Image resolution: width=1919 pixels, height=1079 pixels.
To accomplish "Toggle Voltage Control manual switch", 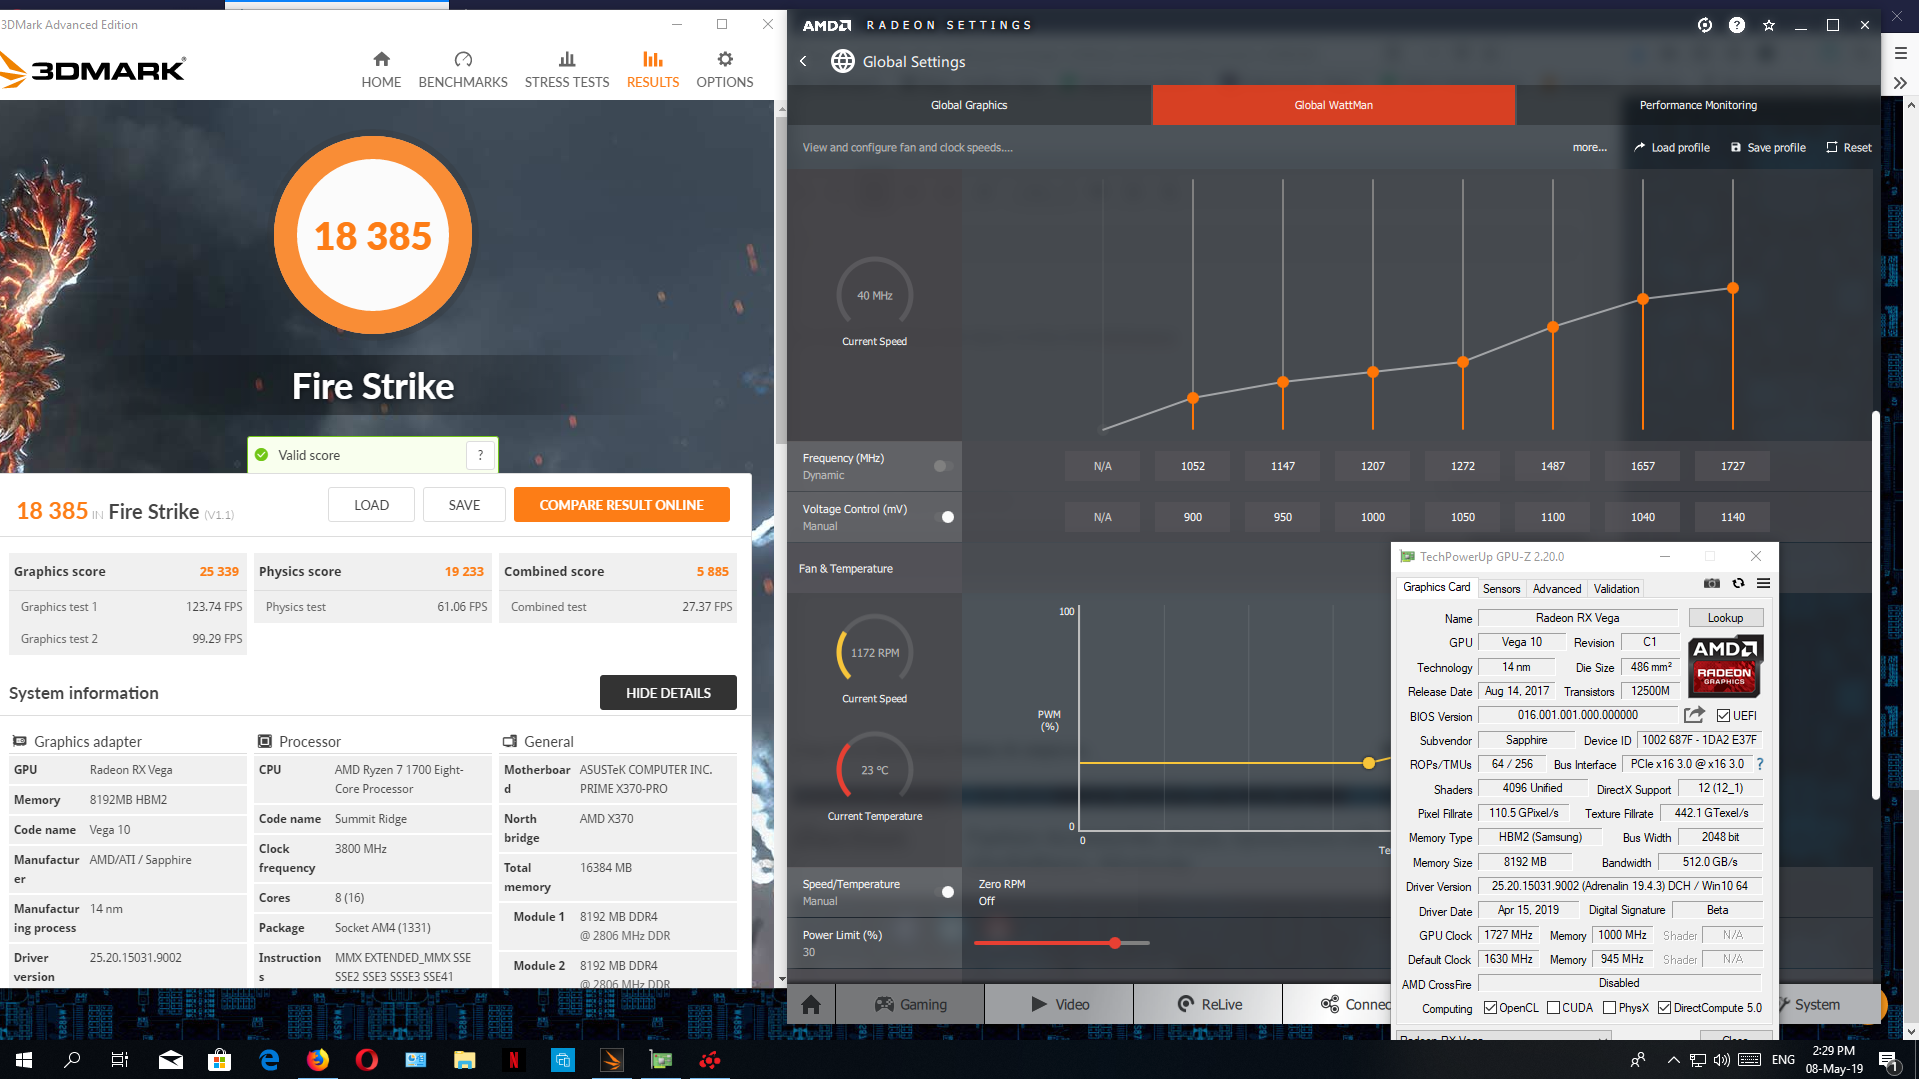I will [x=945, y=517].
